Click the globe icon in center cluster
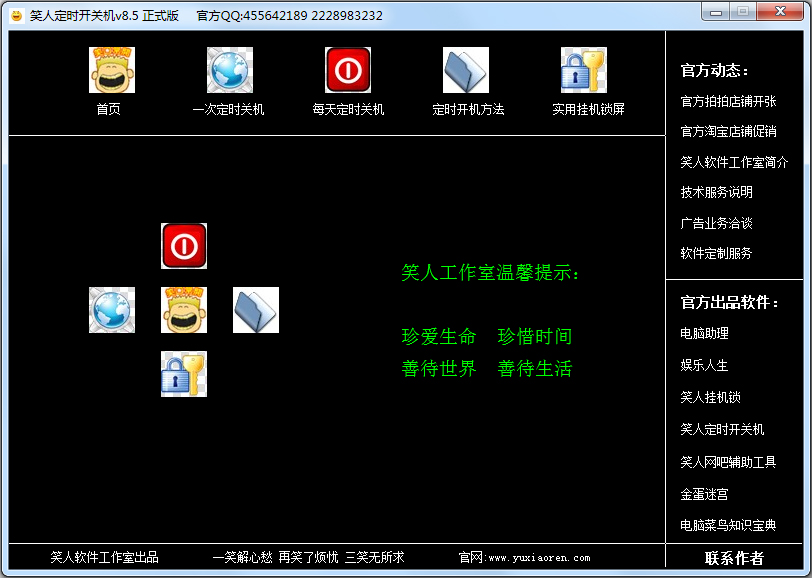812x578 pixels. pos(112,310)
